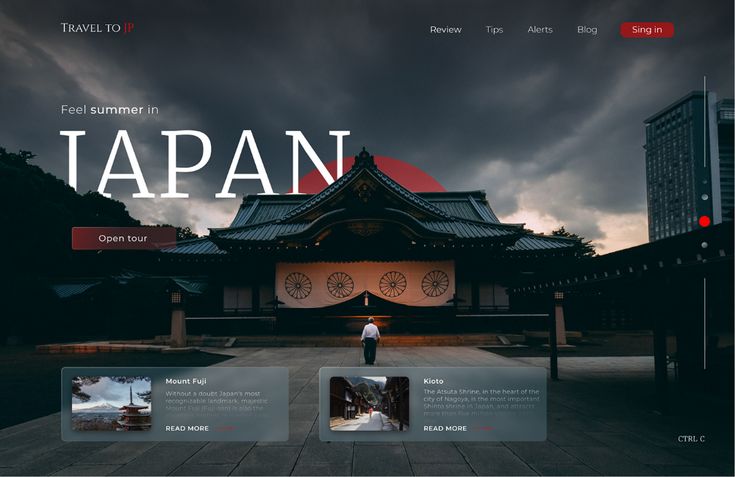Select the white dot below the red indicator
The height and width of the screenshot is (477, 735).
[704, 245]
